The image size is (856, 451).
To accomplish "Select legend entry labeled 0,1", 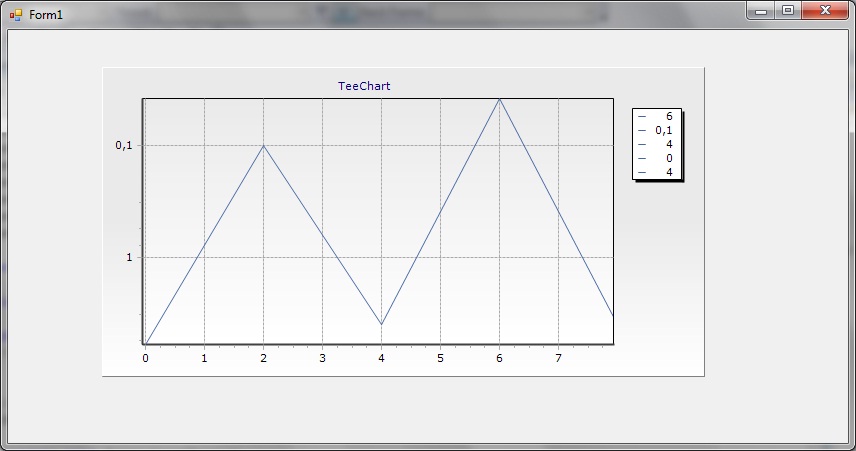I will 657,130.
